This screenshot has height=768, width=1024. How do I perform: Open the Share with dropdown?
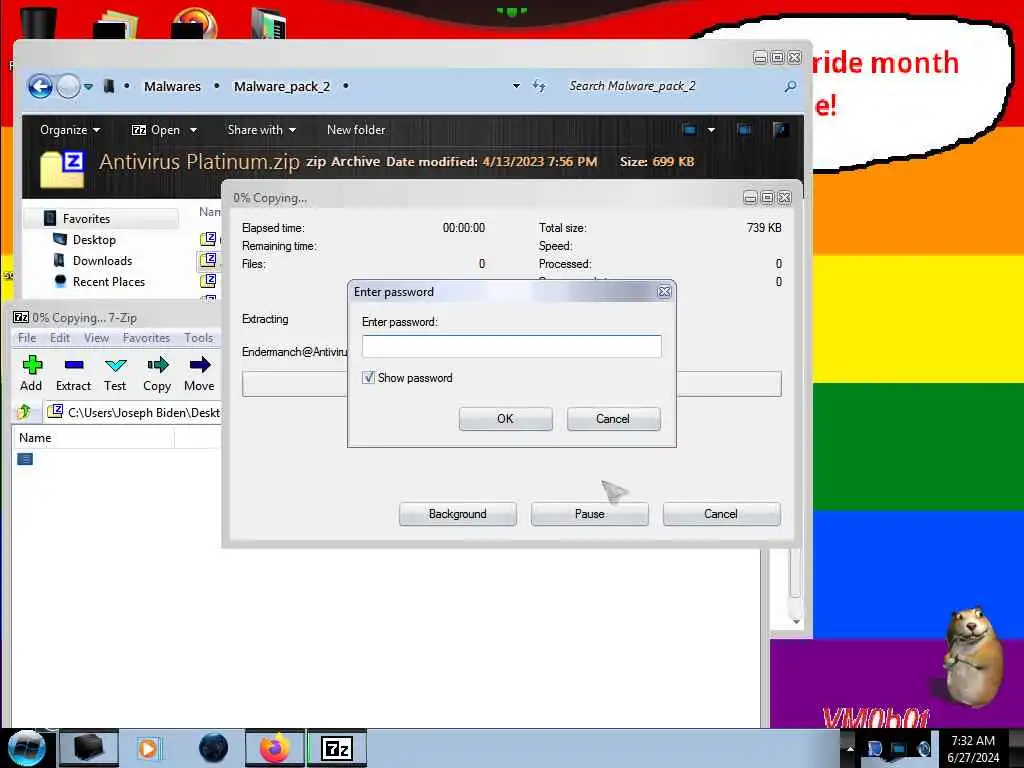261,130
